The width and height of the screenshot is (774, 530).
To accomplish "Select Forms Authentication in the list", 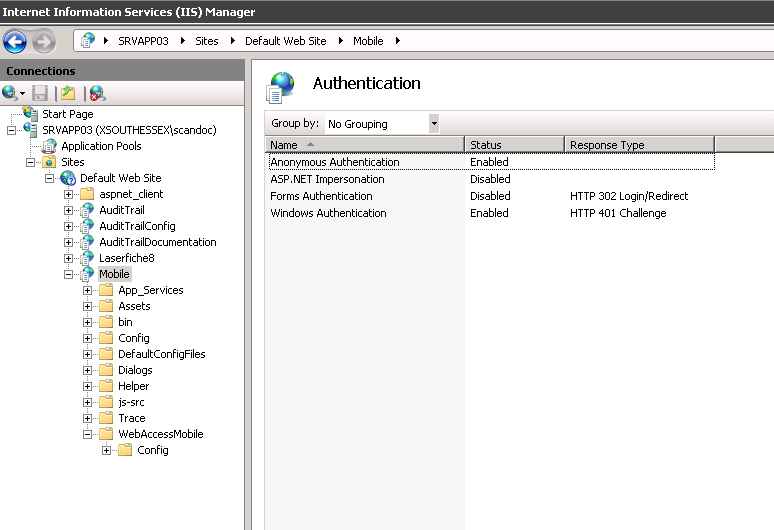I will click(321, 196).
